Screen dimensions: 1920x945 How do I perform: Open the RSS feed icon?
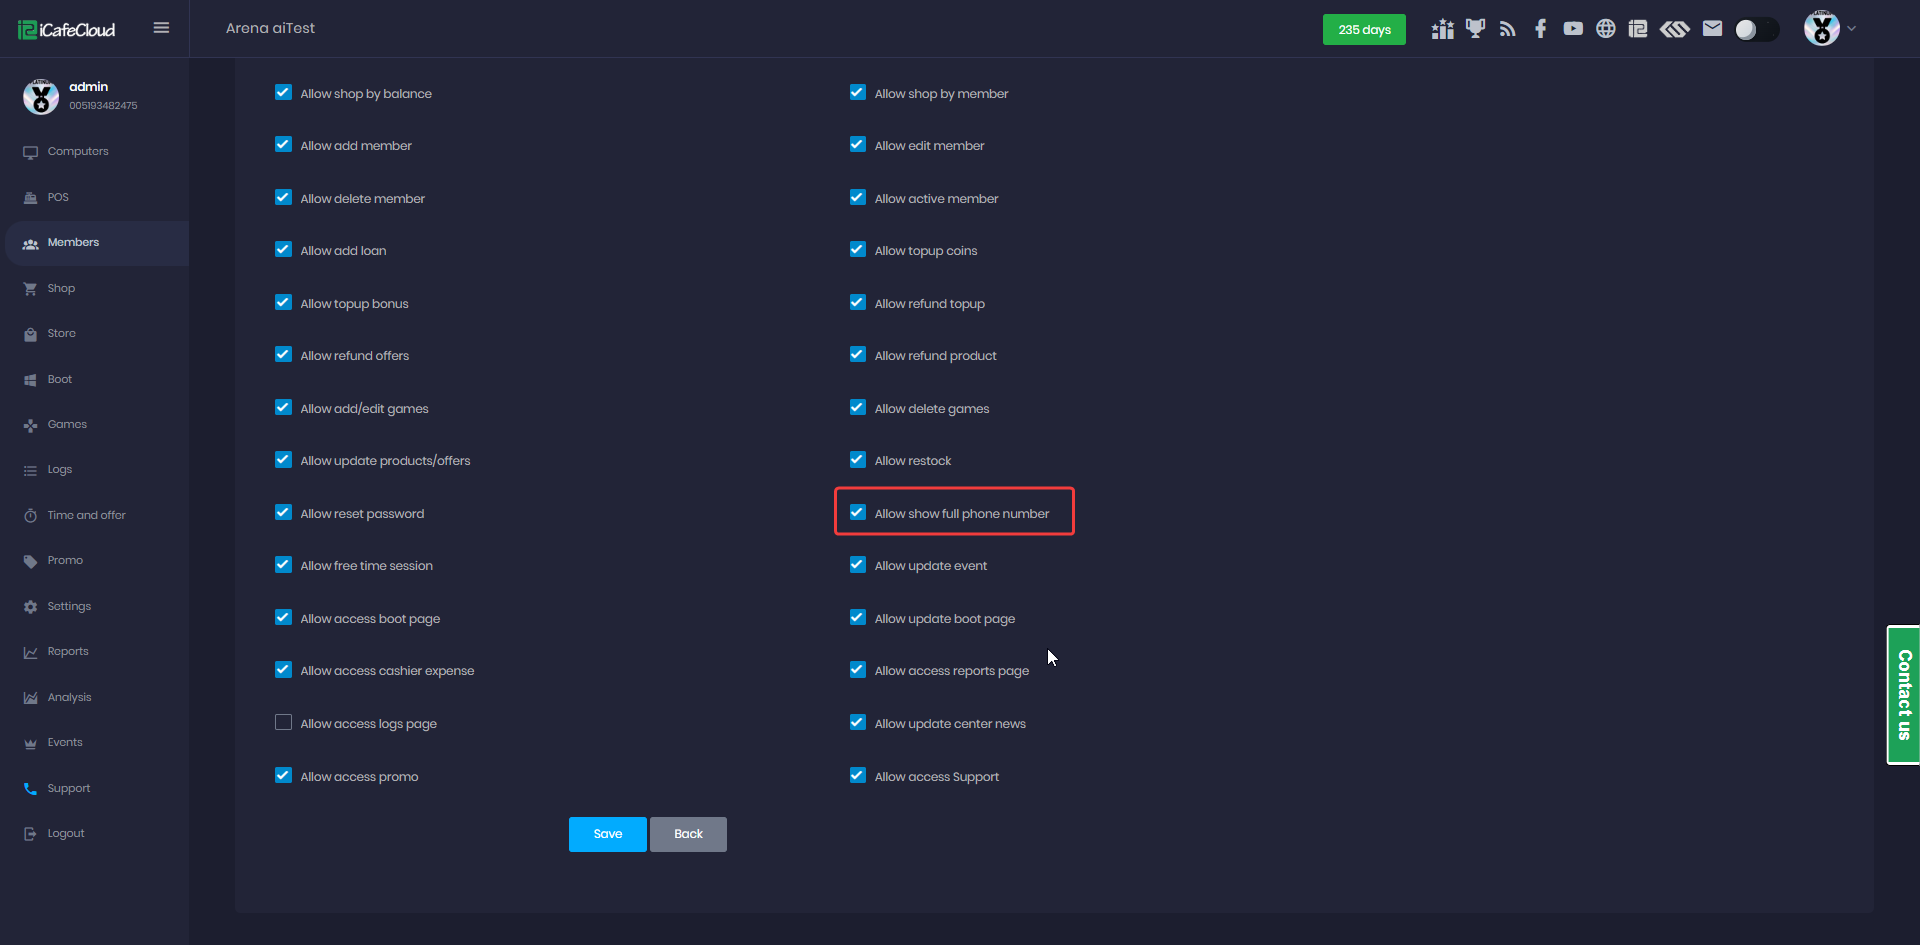click(1508, 29)
